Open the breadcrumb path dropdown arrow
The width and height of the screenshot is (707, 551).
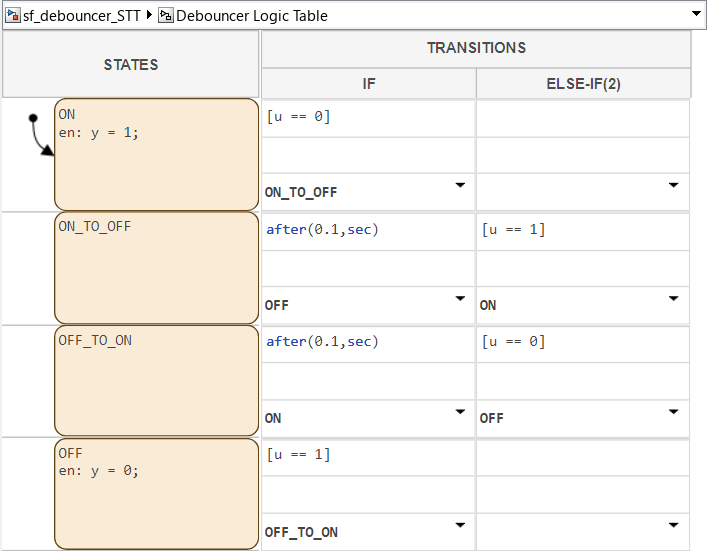696,15
